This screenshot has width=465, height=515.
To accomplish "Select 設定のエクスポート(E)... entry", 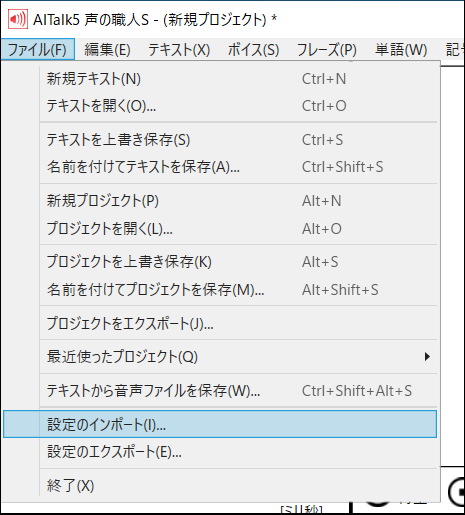I will point(220,452).
